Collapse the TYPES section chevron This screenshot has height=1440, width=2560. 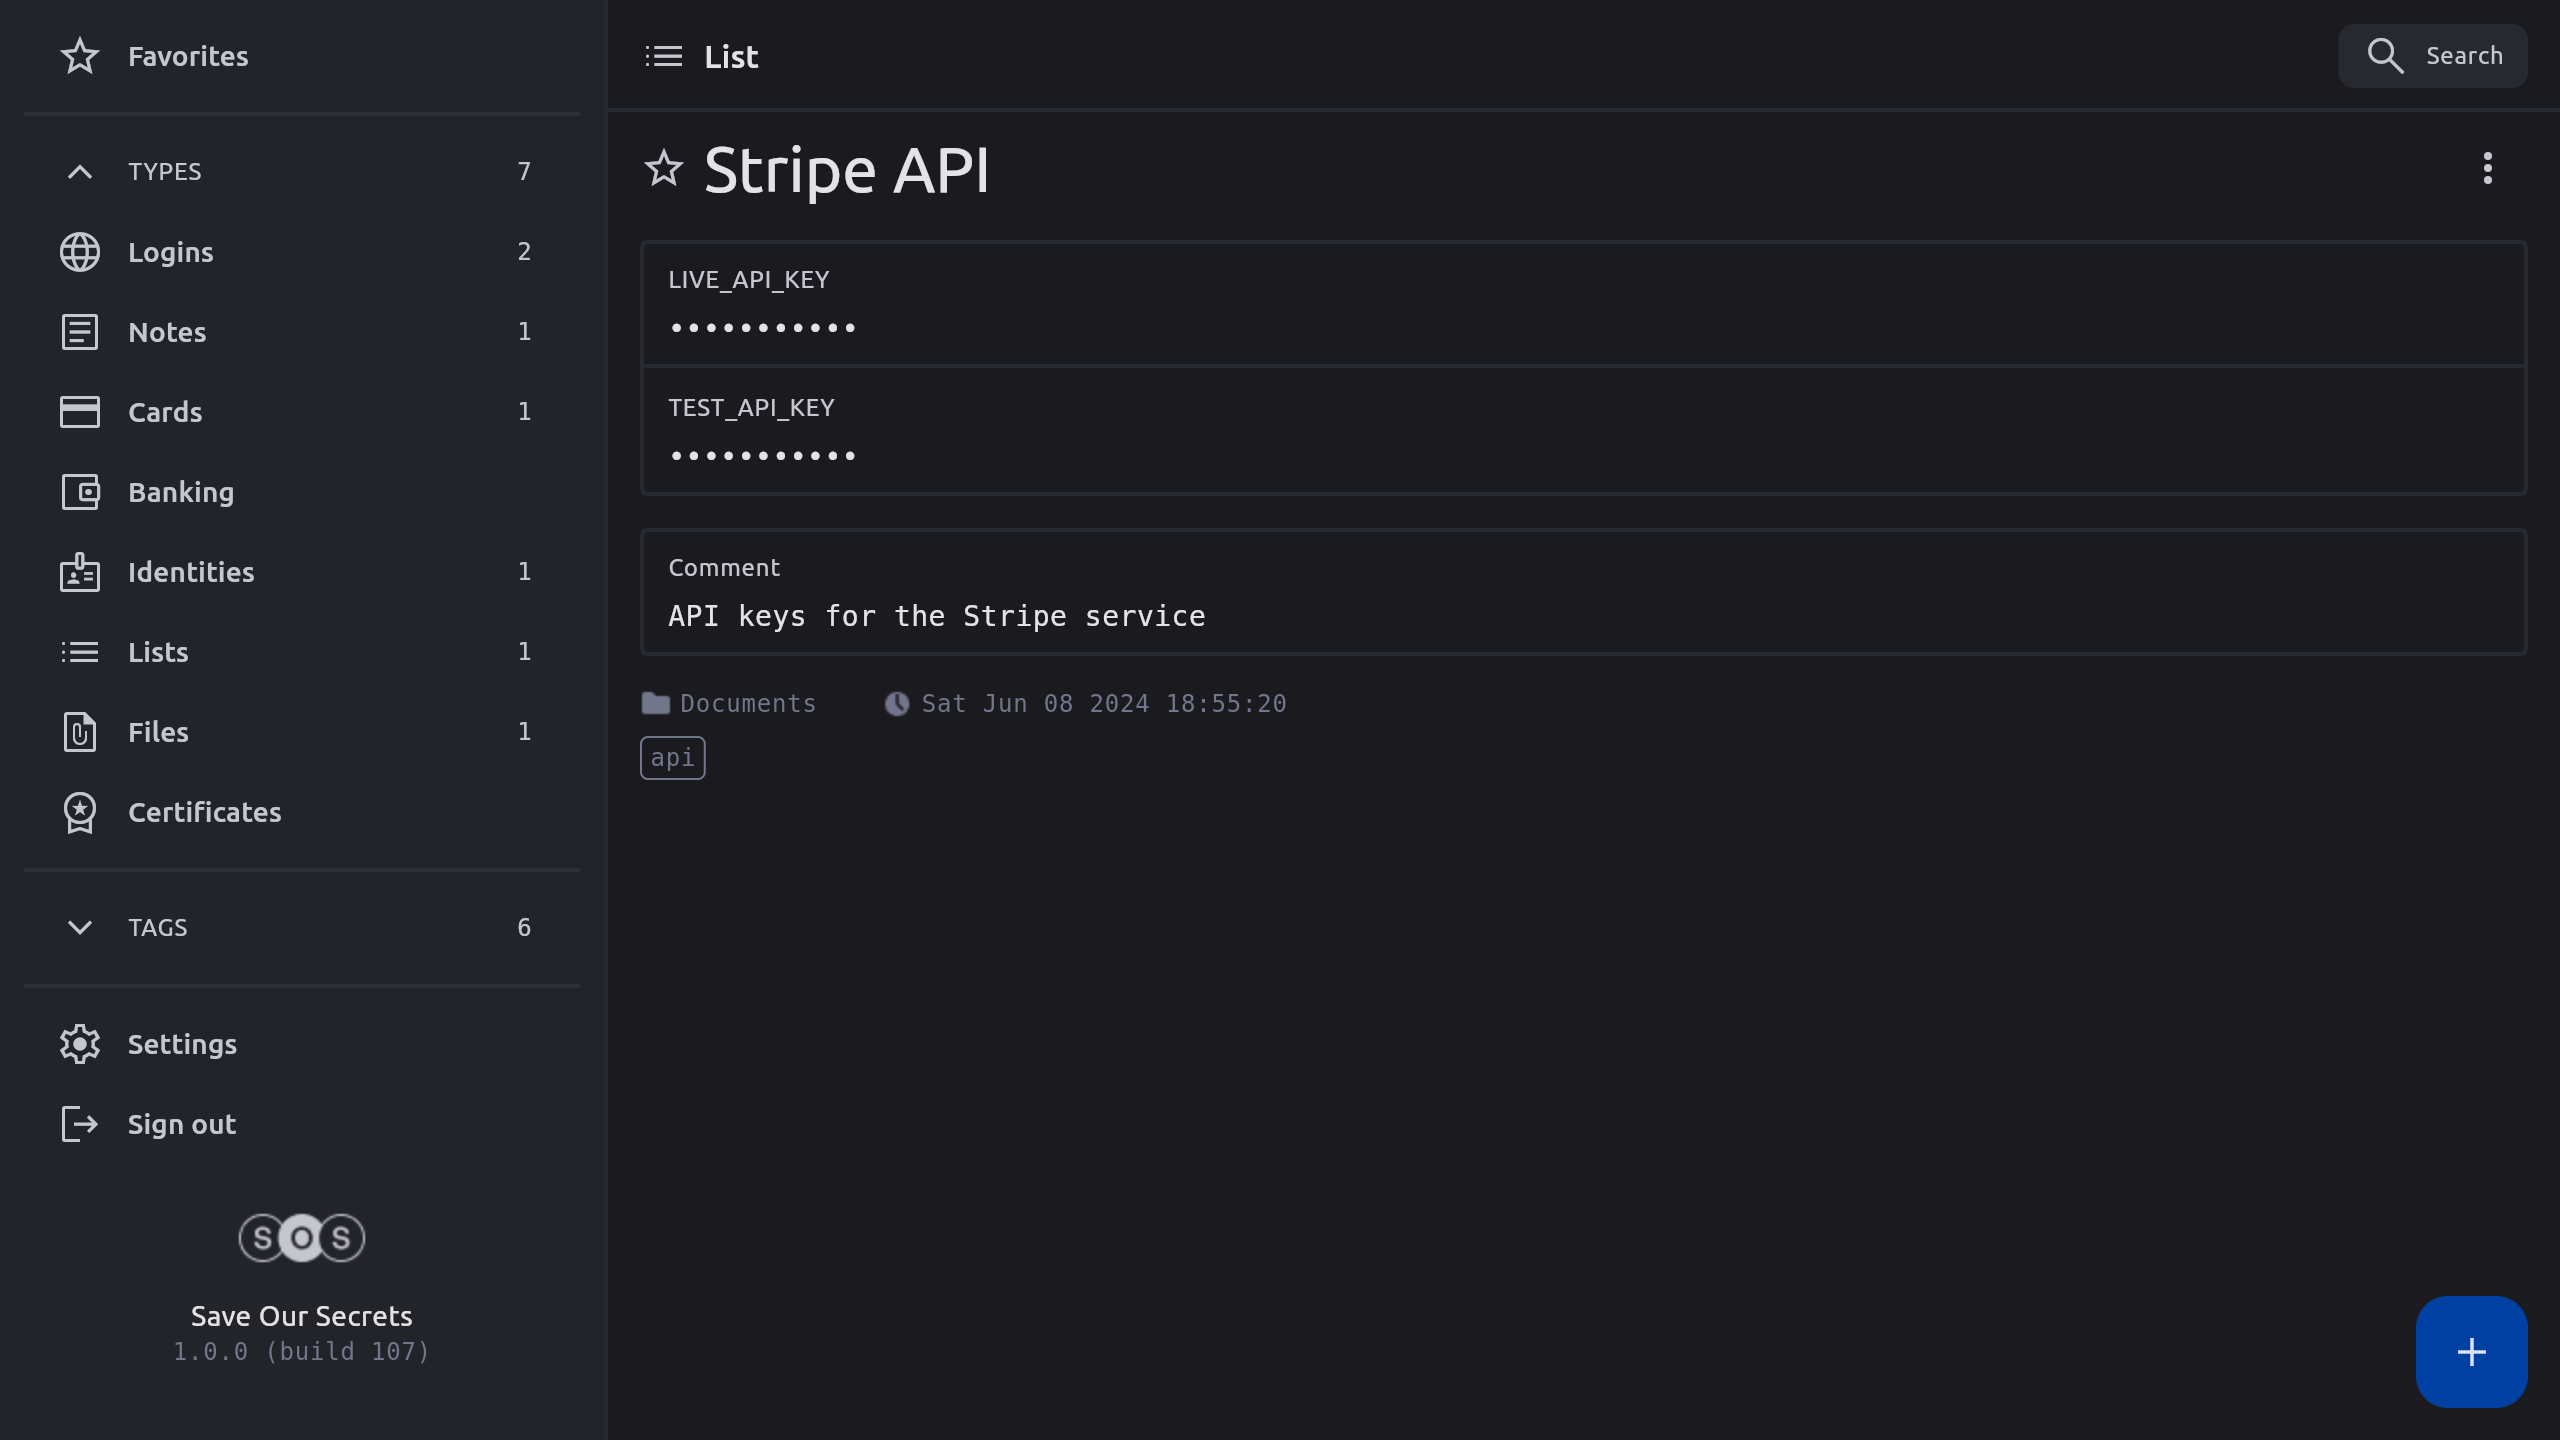click(x=80, y=172)
